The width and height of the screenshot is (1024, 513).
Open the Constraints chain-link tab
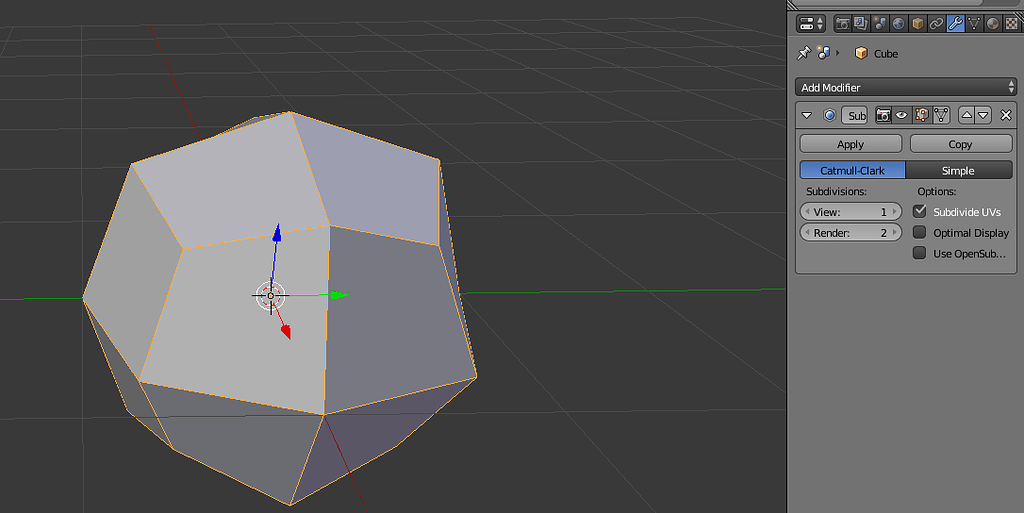(x=936, y=24)
